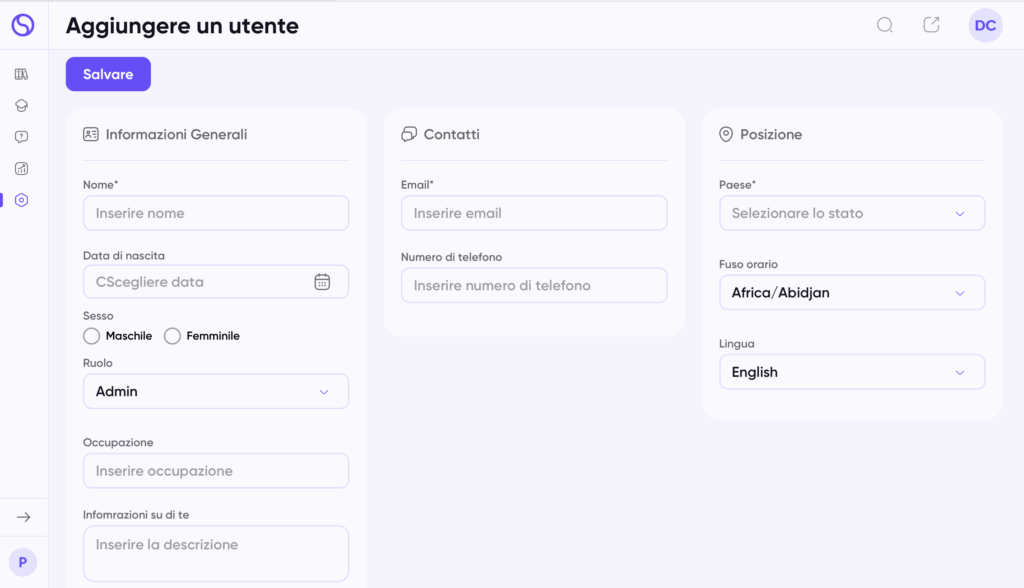
Task: Open the calendar date picker icon
Action: [322, 282]
